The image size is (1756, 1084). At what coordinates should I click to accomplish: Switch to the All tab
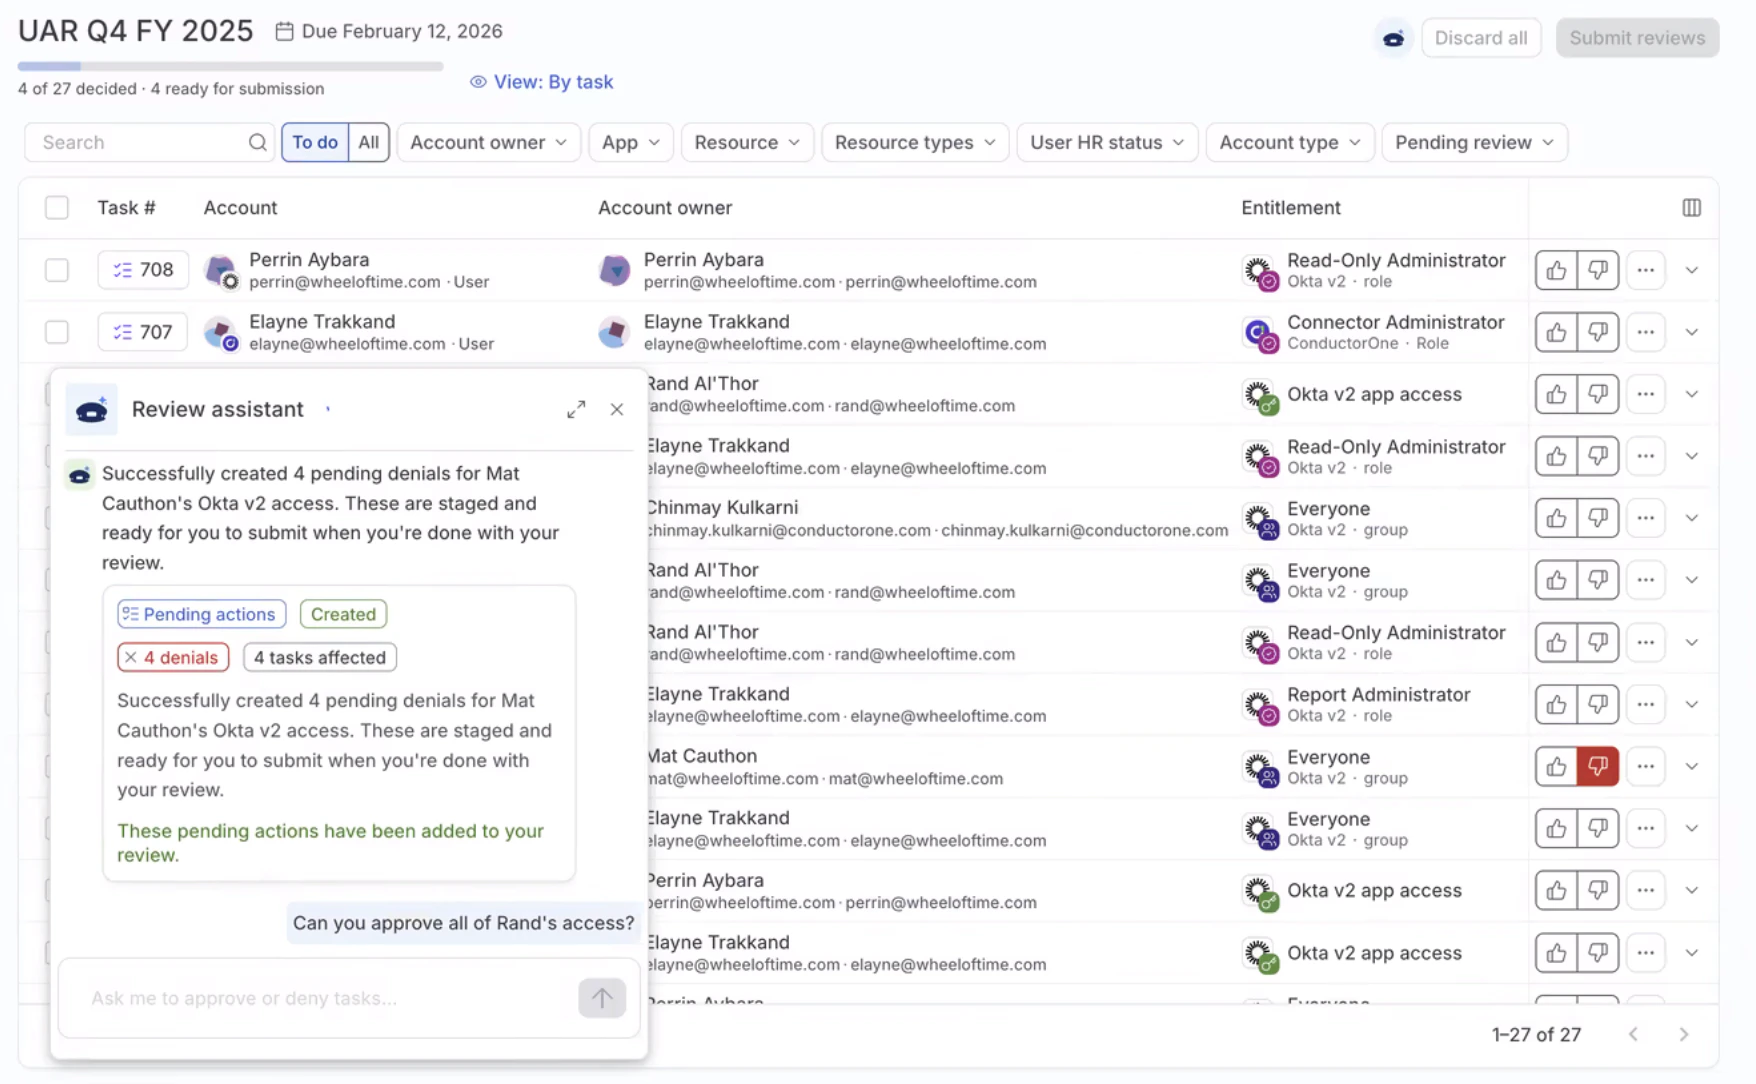pyautogui.click(x=368, y=142)
